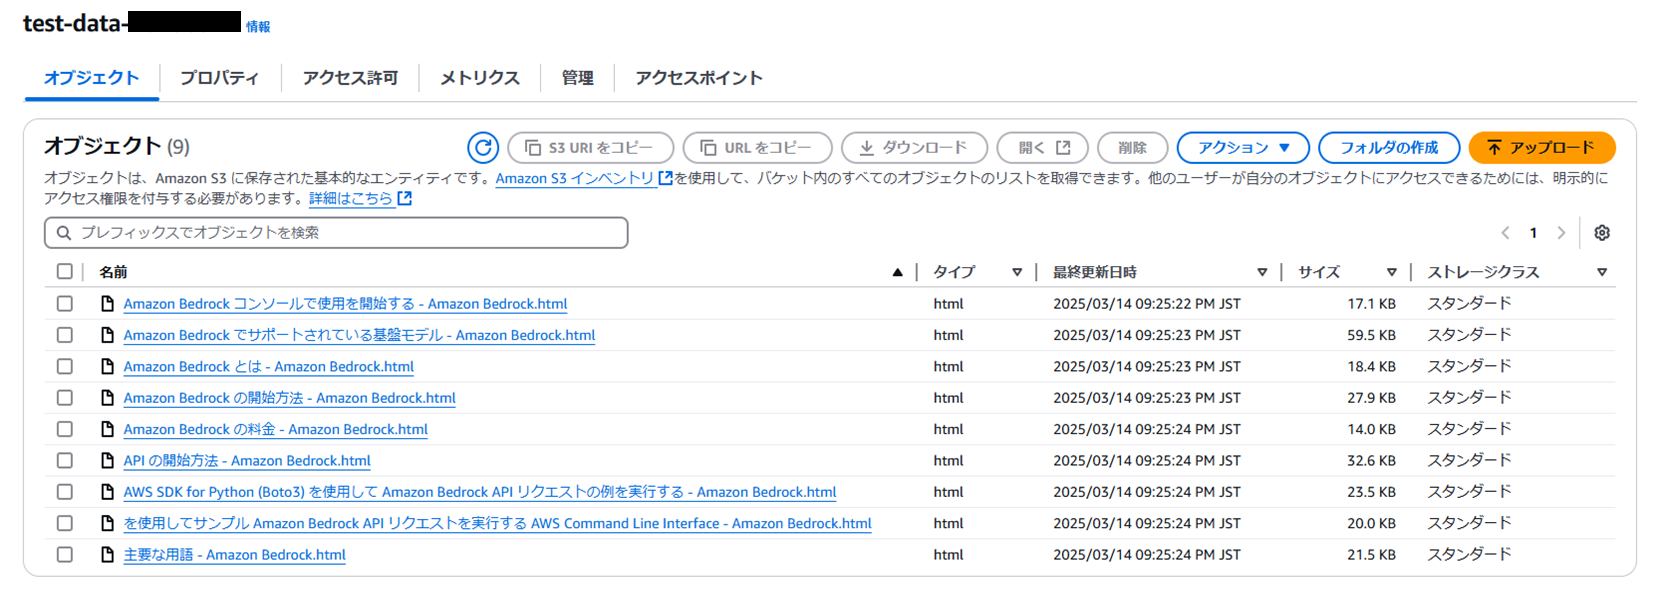Sort by ストレージクラス column arrow
This screenshot has width=1662, height=596.
pos(1602,272)
